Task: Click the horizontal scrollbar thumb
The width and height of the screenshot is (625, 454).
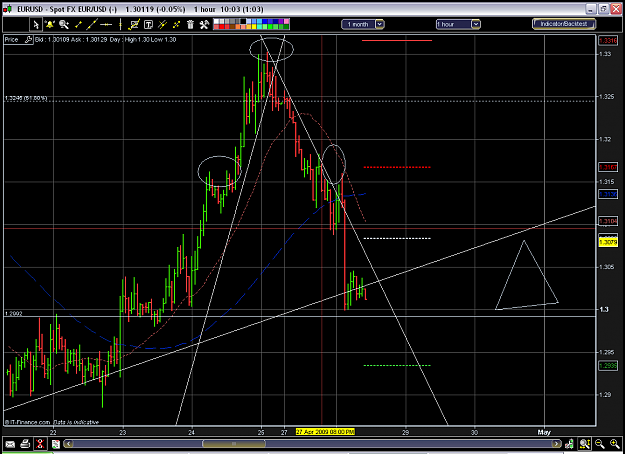Action: point(234,443)
